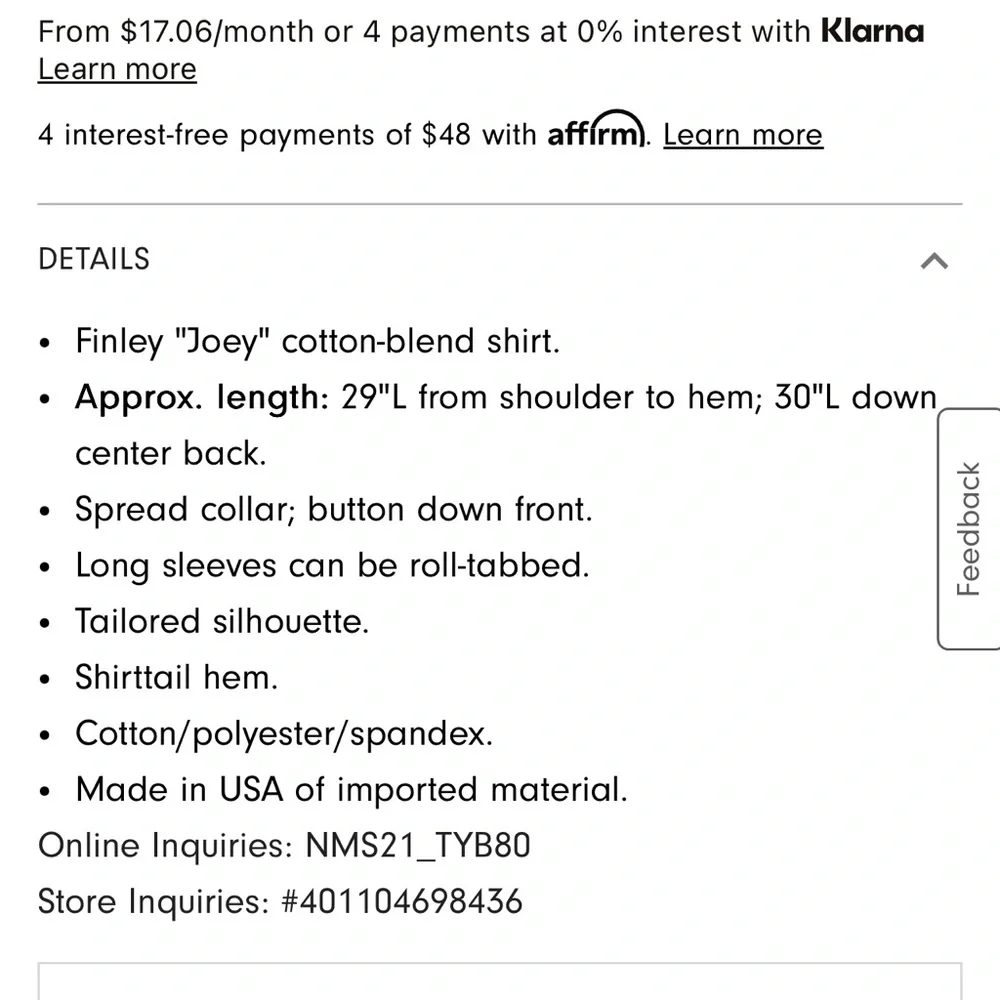Click Finley "Joey" cotton-blend shirt text

317,342
